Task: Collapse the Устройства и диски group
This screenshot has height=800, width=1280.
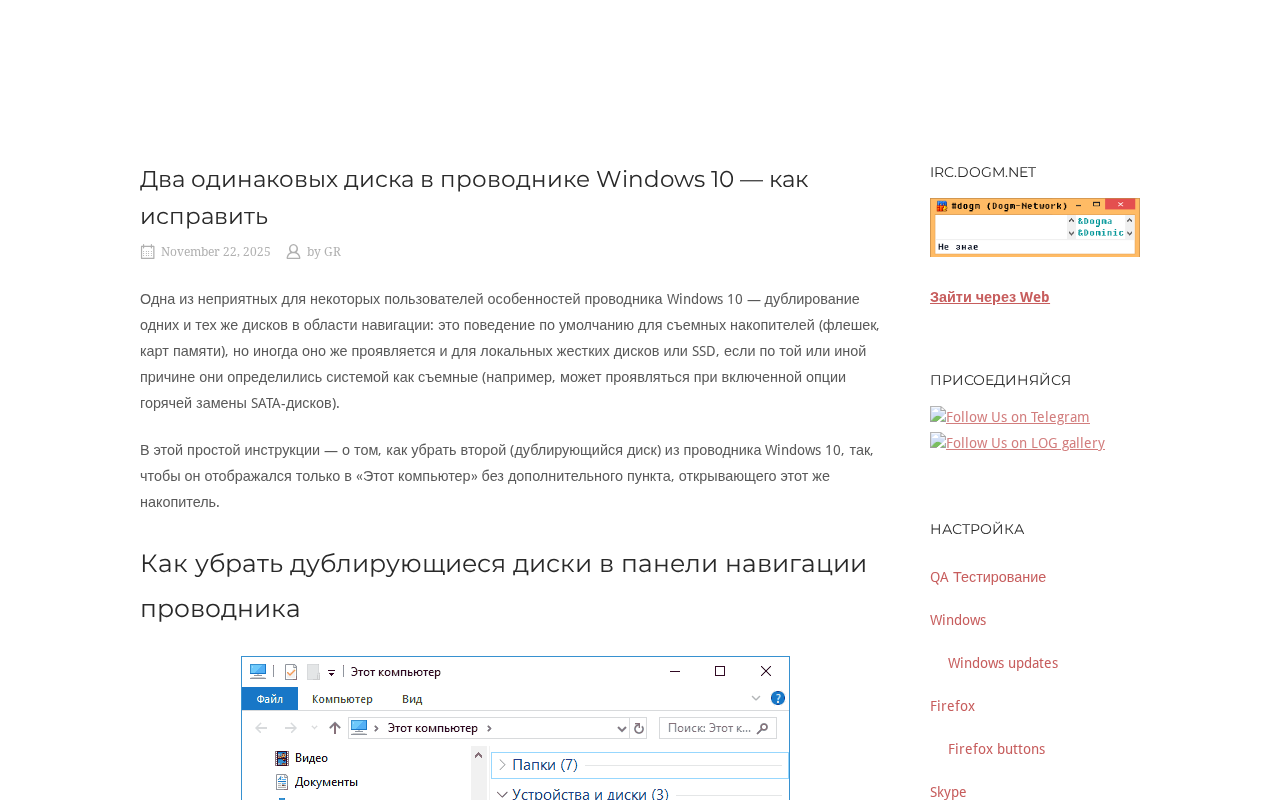Action: click(503, 793)
